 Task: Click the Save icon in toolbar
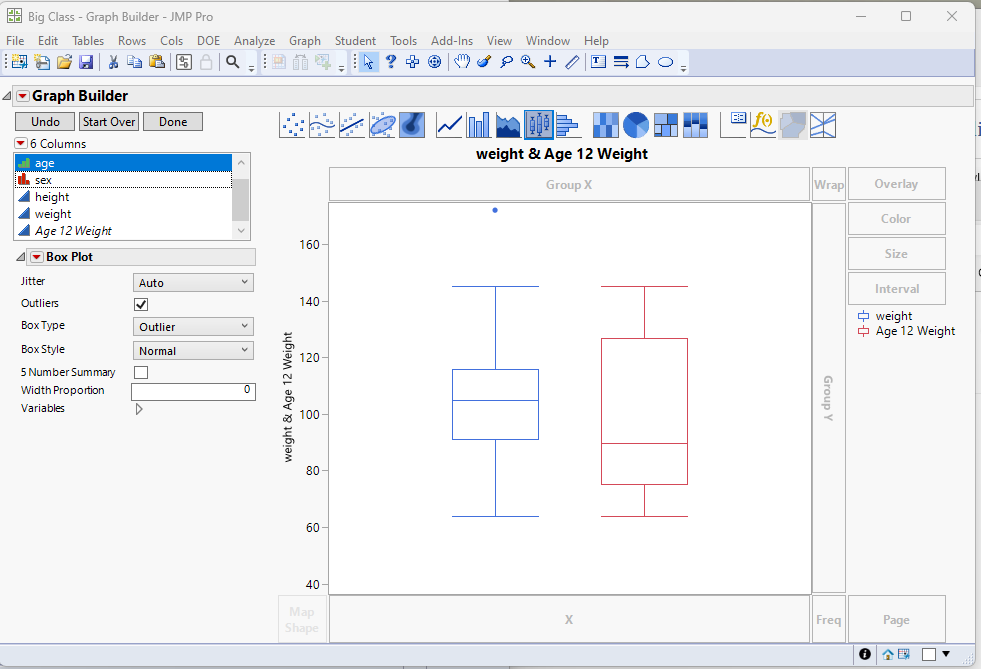(86, 62)
